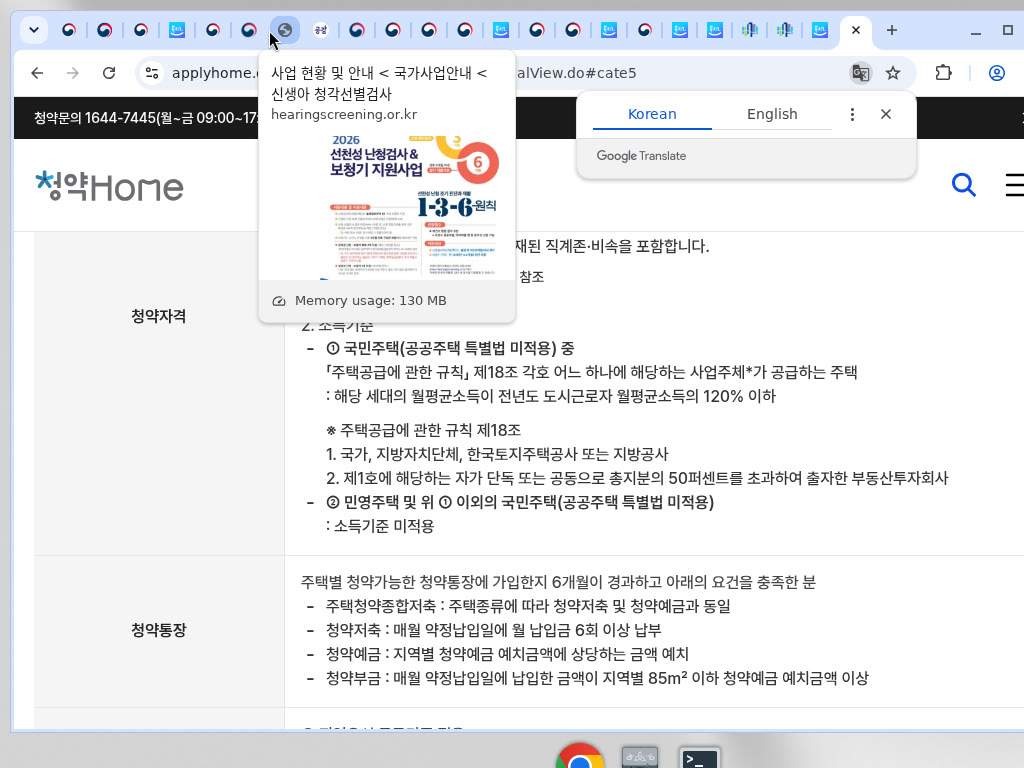Click the '① 국민주택(공공주택 특별법 미적용) 중' heading

click(x=450, y=348)
